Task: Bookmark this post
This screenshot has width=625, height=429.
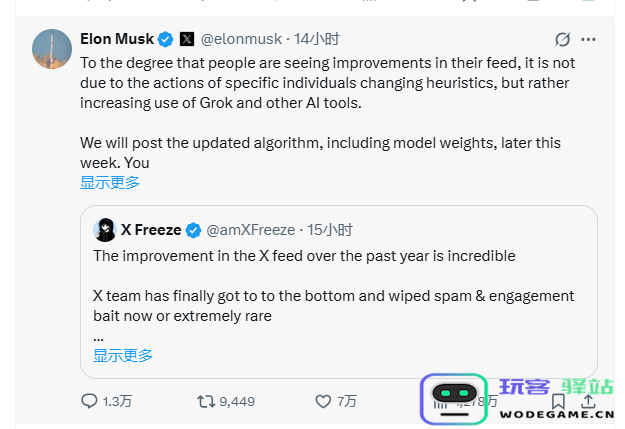Action: coord(560,401)
